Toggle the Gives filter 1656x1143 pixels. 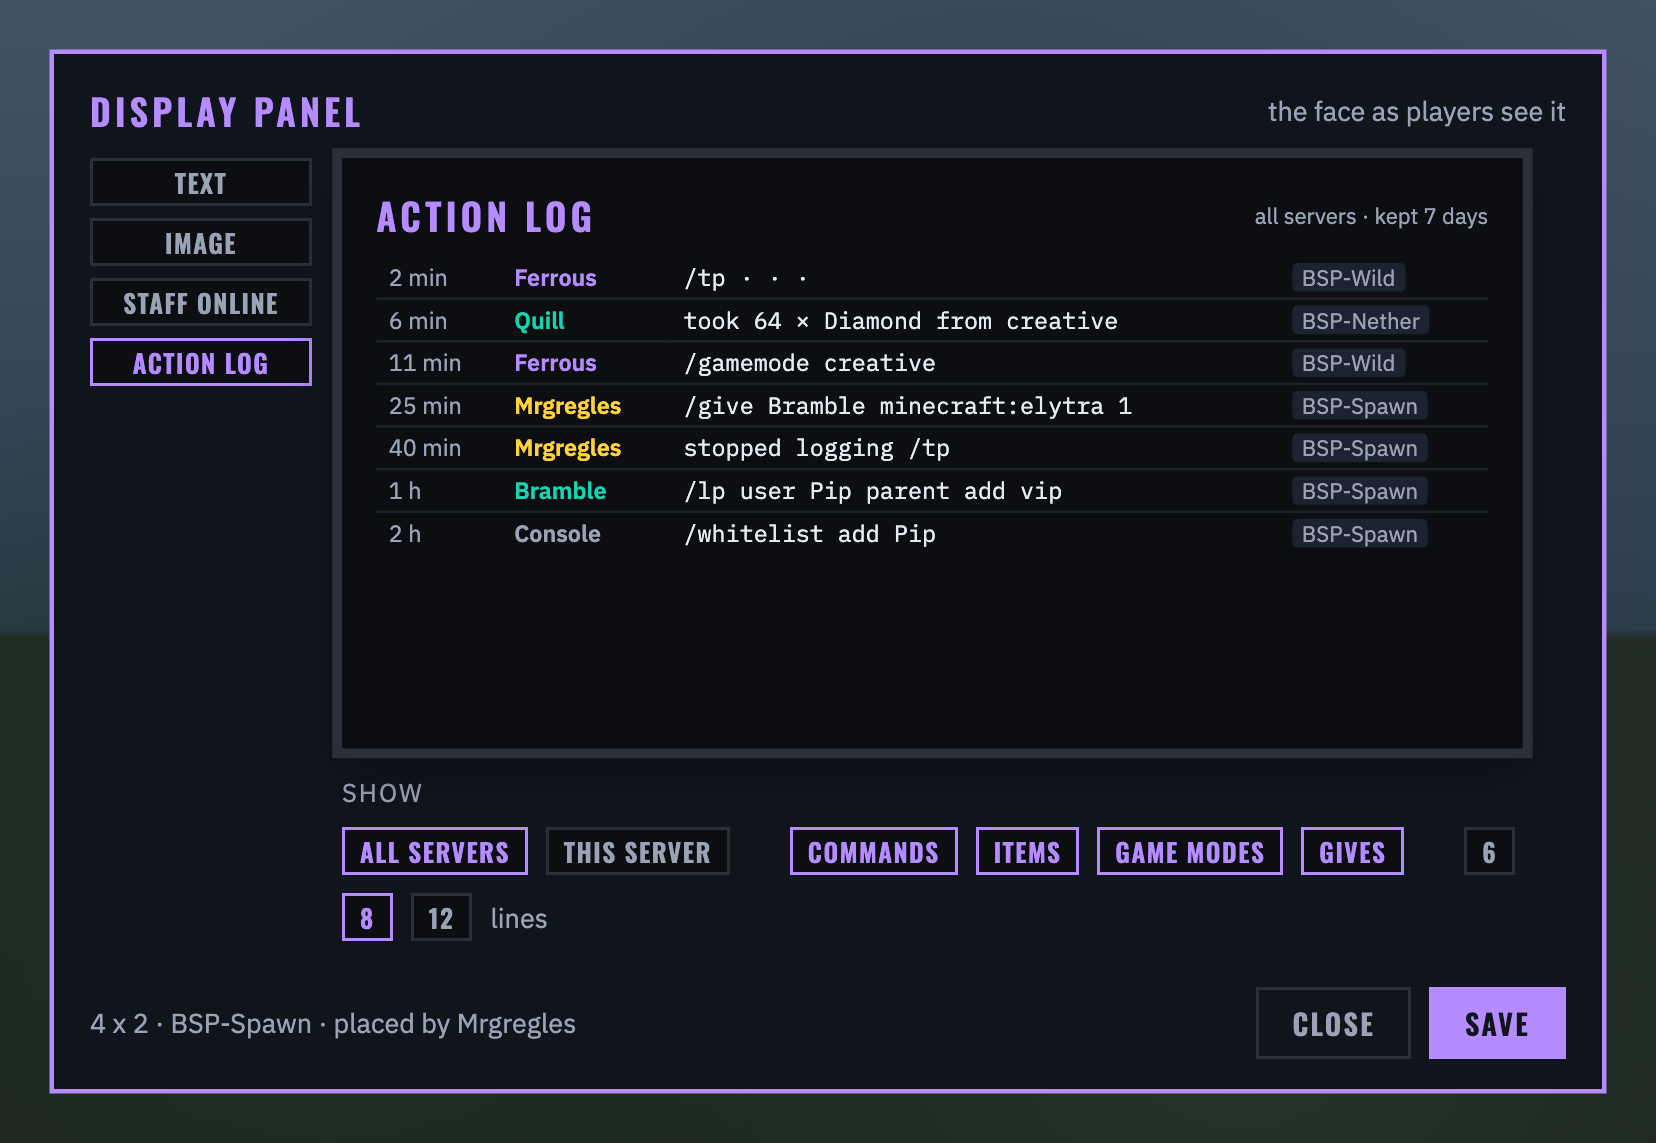(1352, 851)
